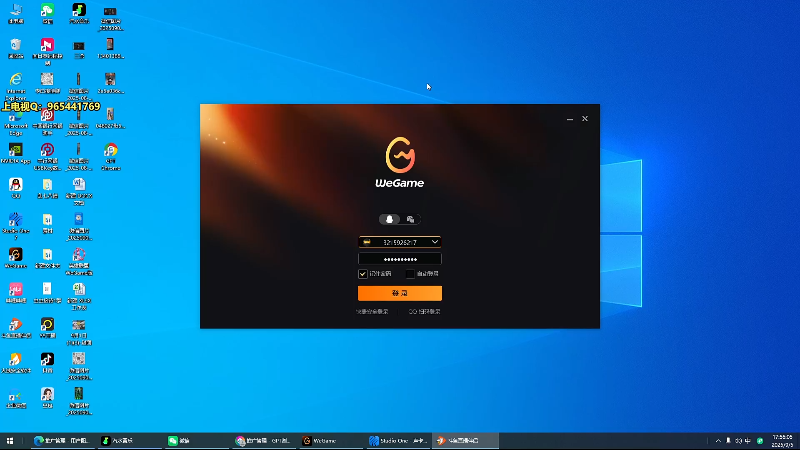Image resolution: width=800 pixels, height=450 pixels.
Task: Open the orange flame desktop shortcut
Action: click(x=16, y=362)
